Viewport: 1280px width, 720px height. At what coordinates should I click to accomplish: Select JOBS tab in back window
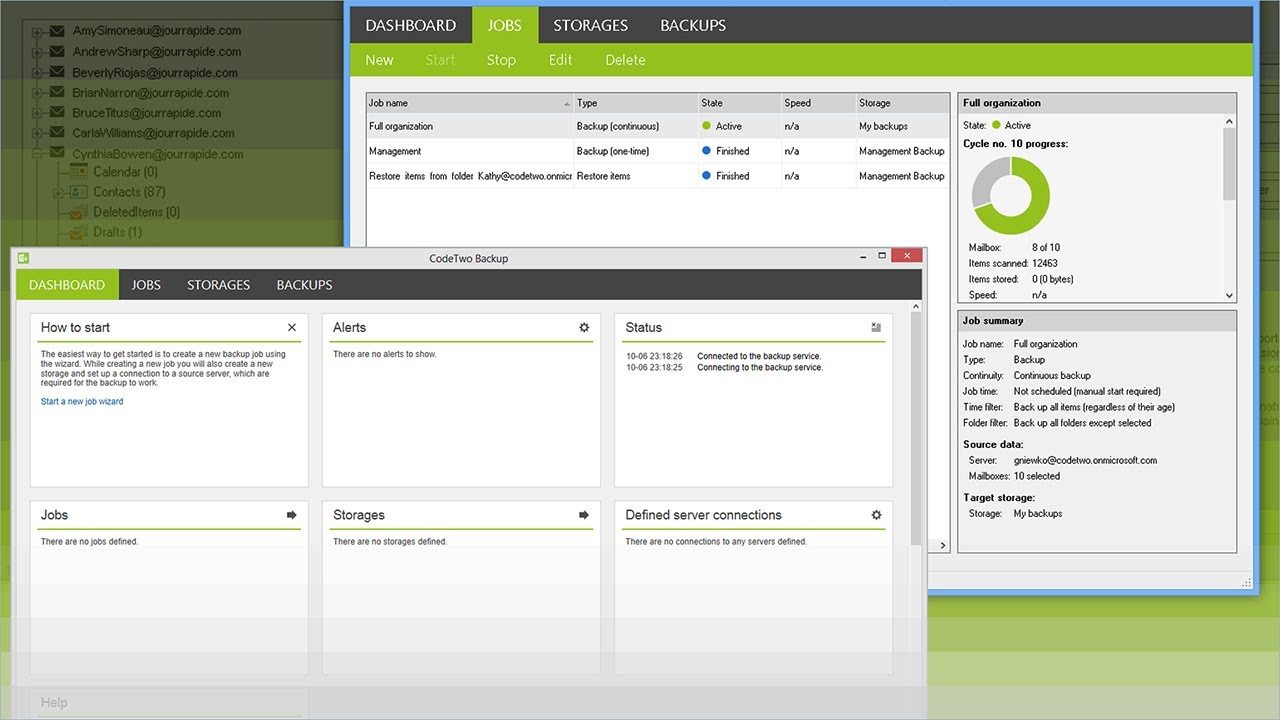click(505, 25)
